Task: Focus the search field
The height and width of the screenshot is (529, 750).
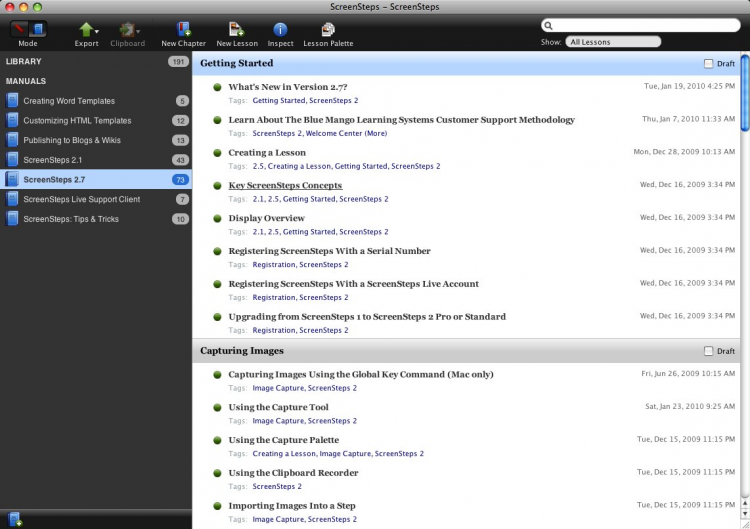Action: [640, 25]
